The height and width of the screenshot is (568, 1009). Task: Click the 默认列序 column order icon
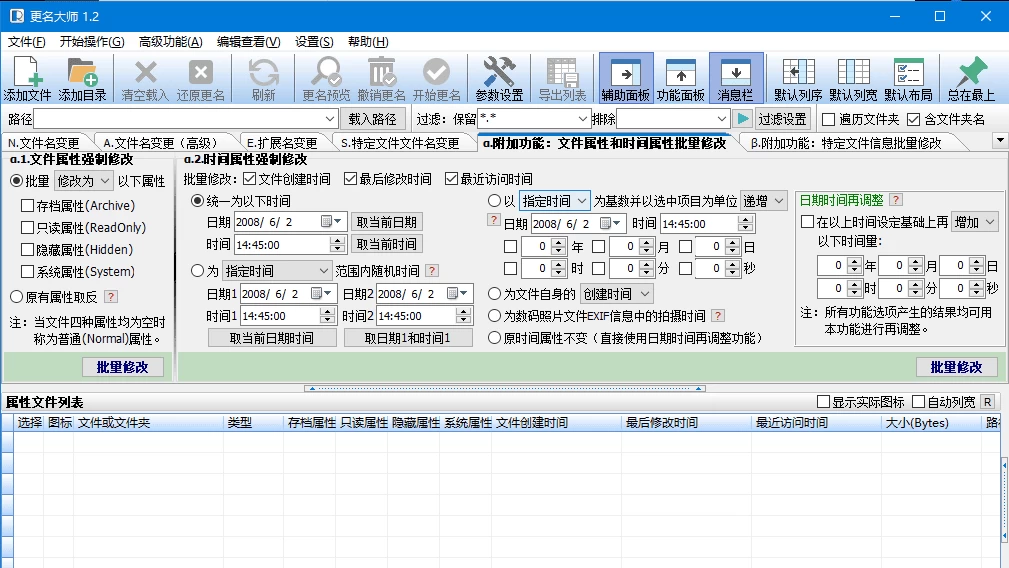pyautogui.click(x=798, y=72)
